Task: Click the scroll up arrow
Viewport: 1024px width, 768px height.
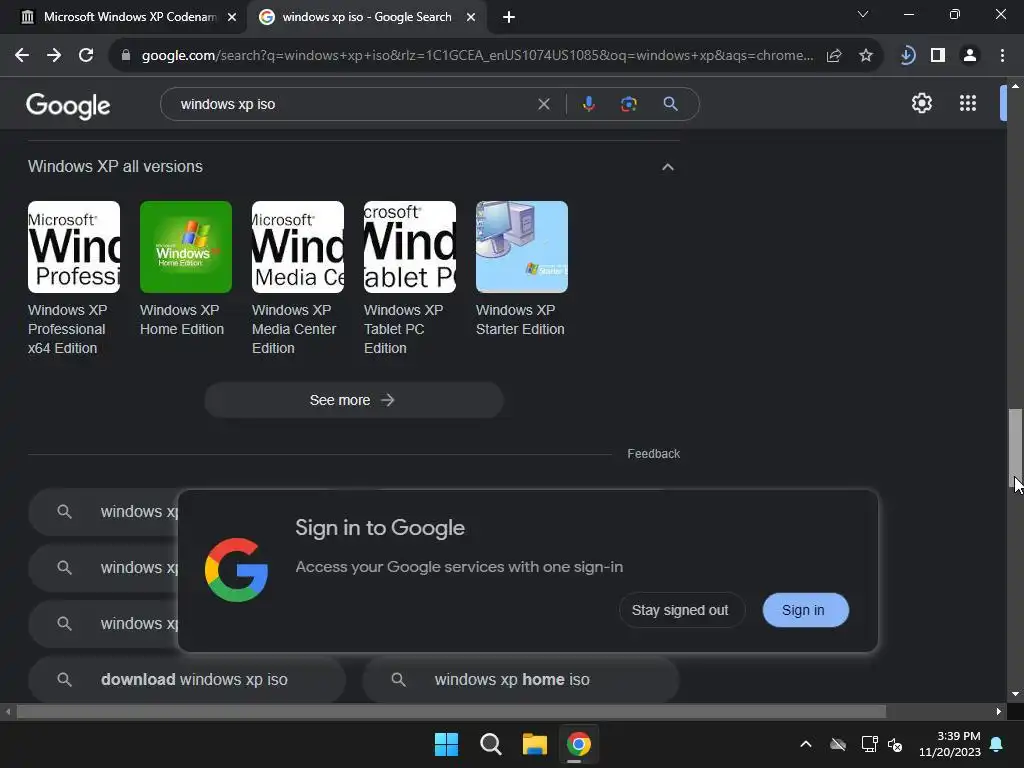Action: [x=1015, y=86]
